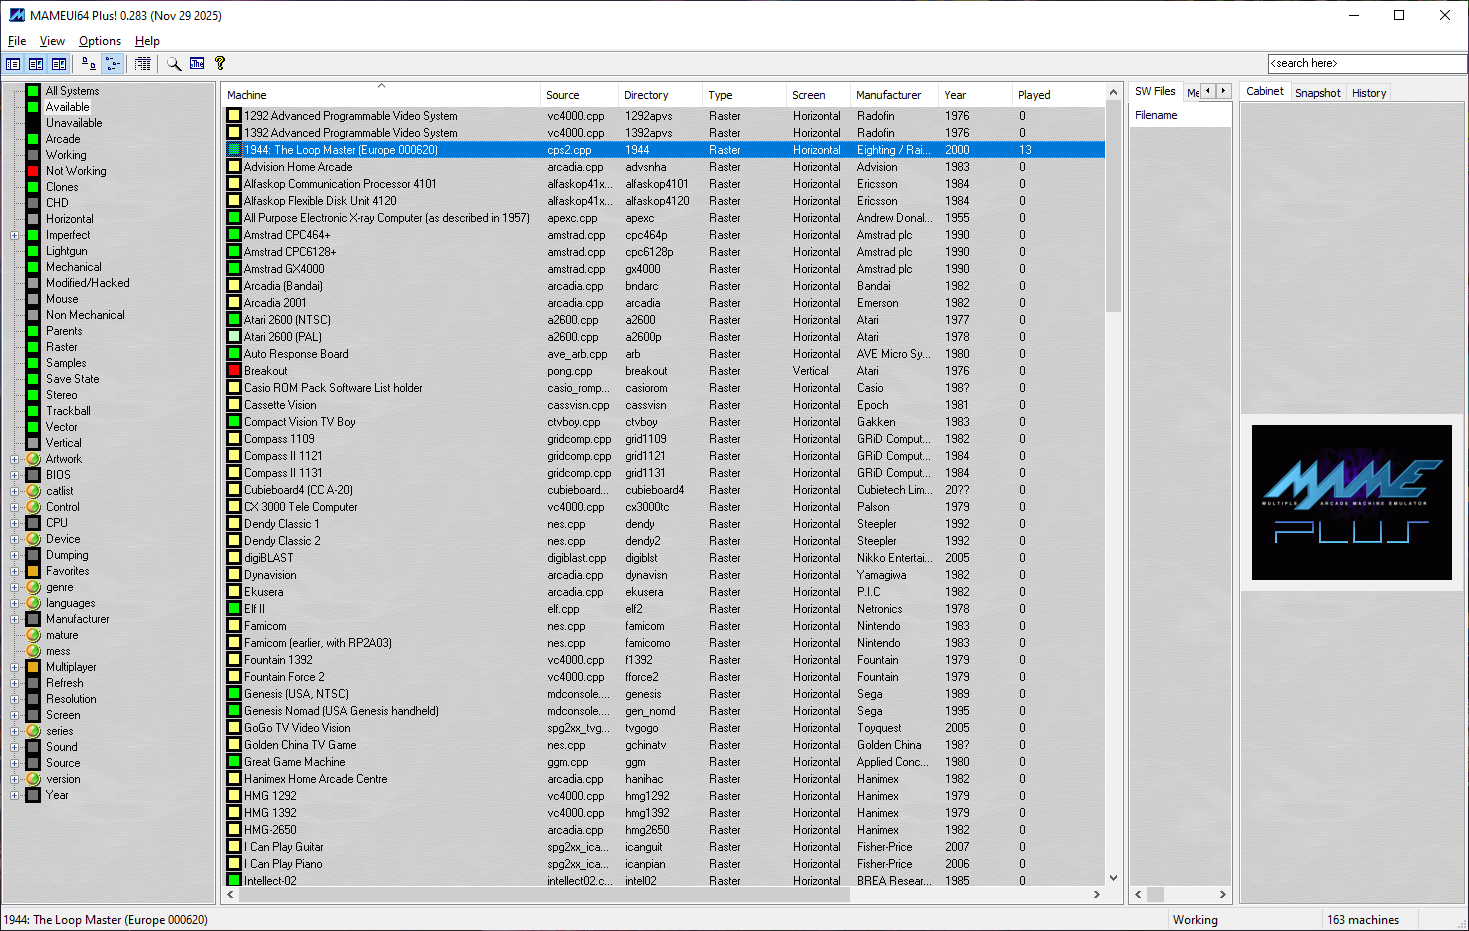Open the Options menu
Image resolution: width=1469 pixels, height=931 pixels.
click(99, 41)
